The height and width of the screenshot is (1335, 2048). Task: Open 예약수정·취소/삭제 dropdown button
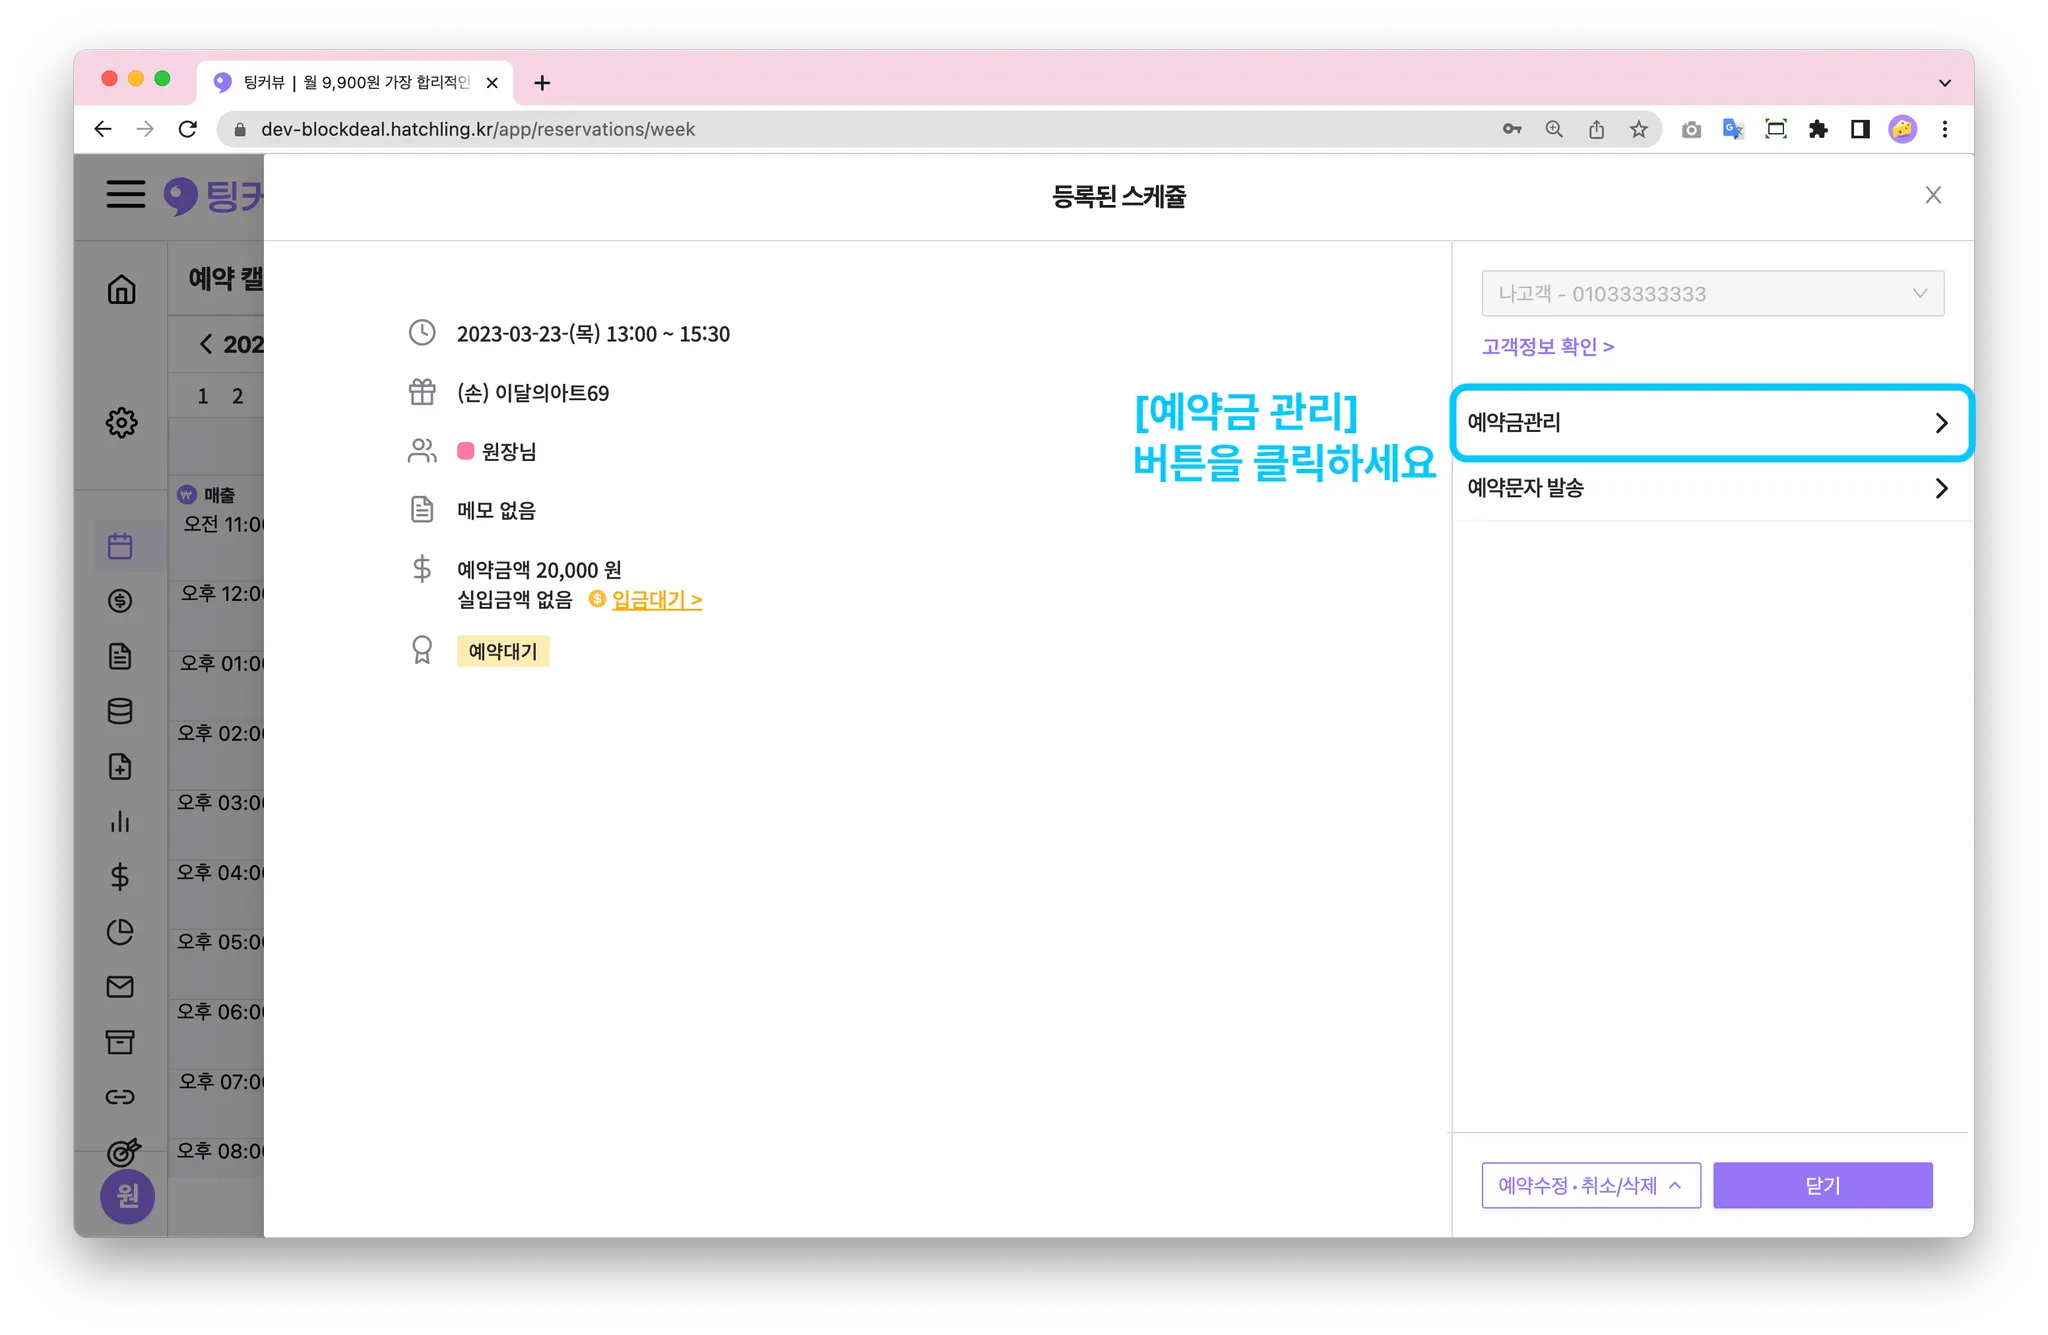click(x=1590, y=1185)
